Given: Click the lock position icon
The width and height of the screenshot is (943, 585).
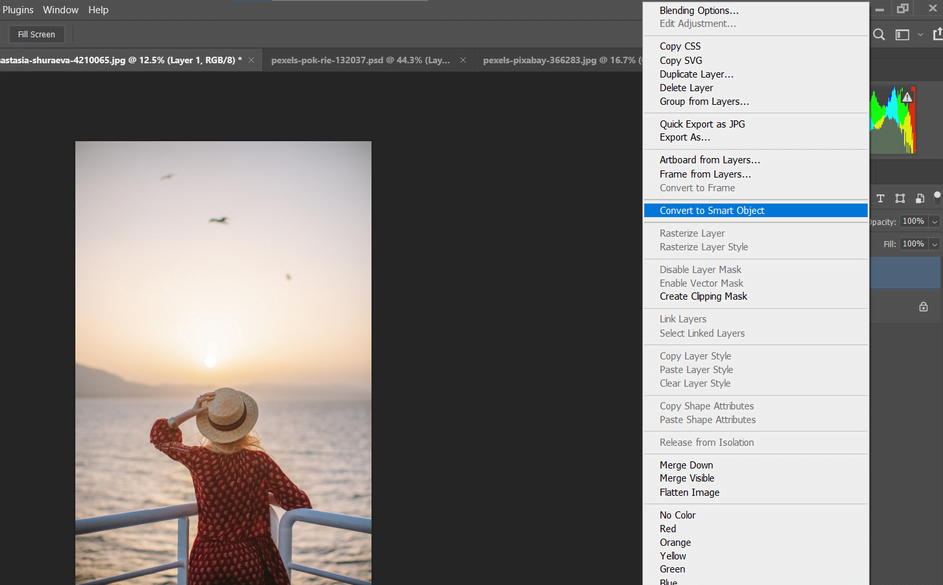Looking at the screenshot, I should [x=900, y=198].
